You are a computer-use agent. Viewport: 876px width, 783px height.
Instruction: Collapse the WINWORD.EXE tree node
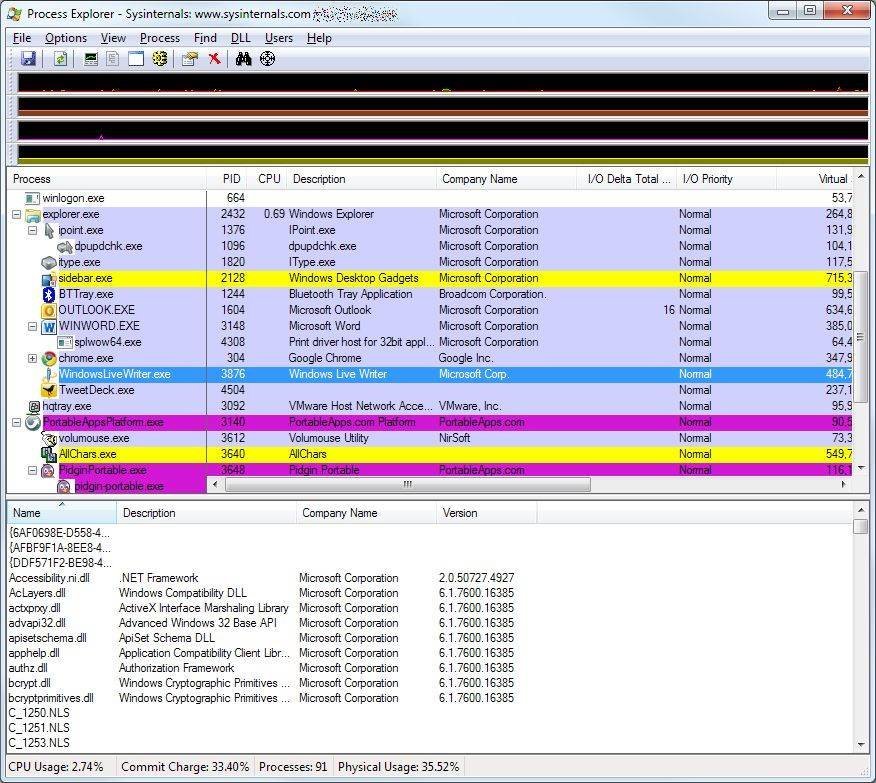32,326
